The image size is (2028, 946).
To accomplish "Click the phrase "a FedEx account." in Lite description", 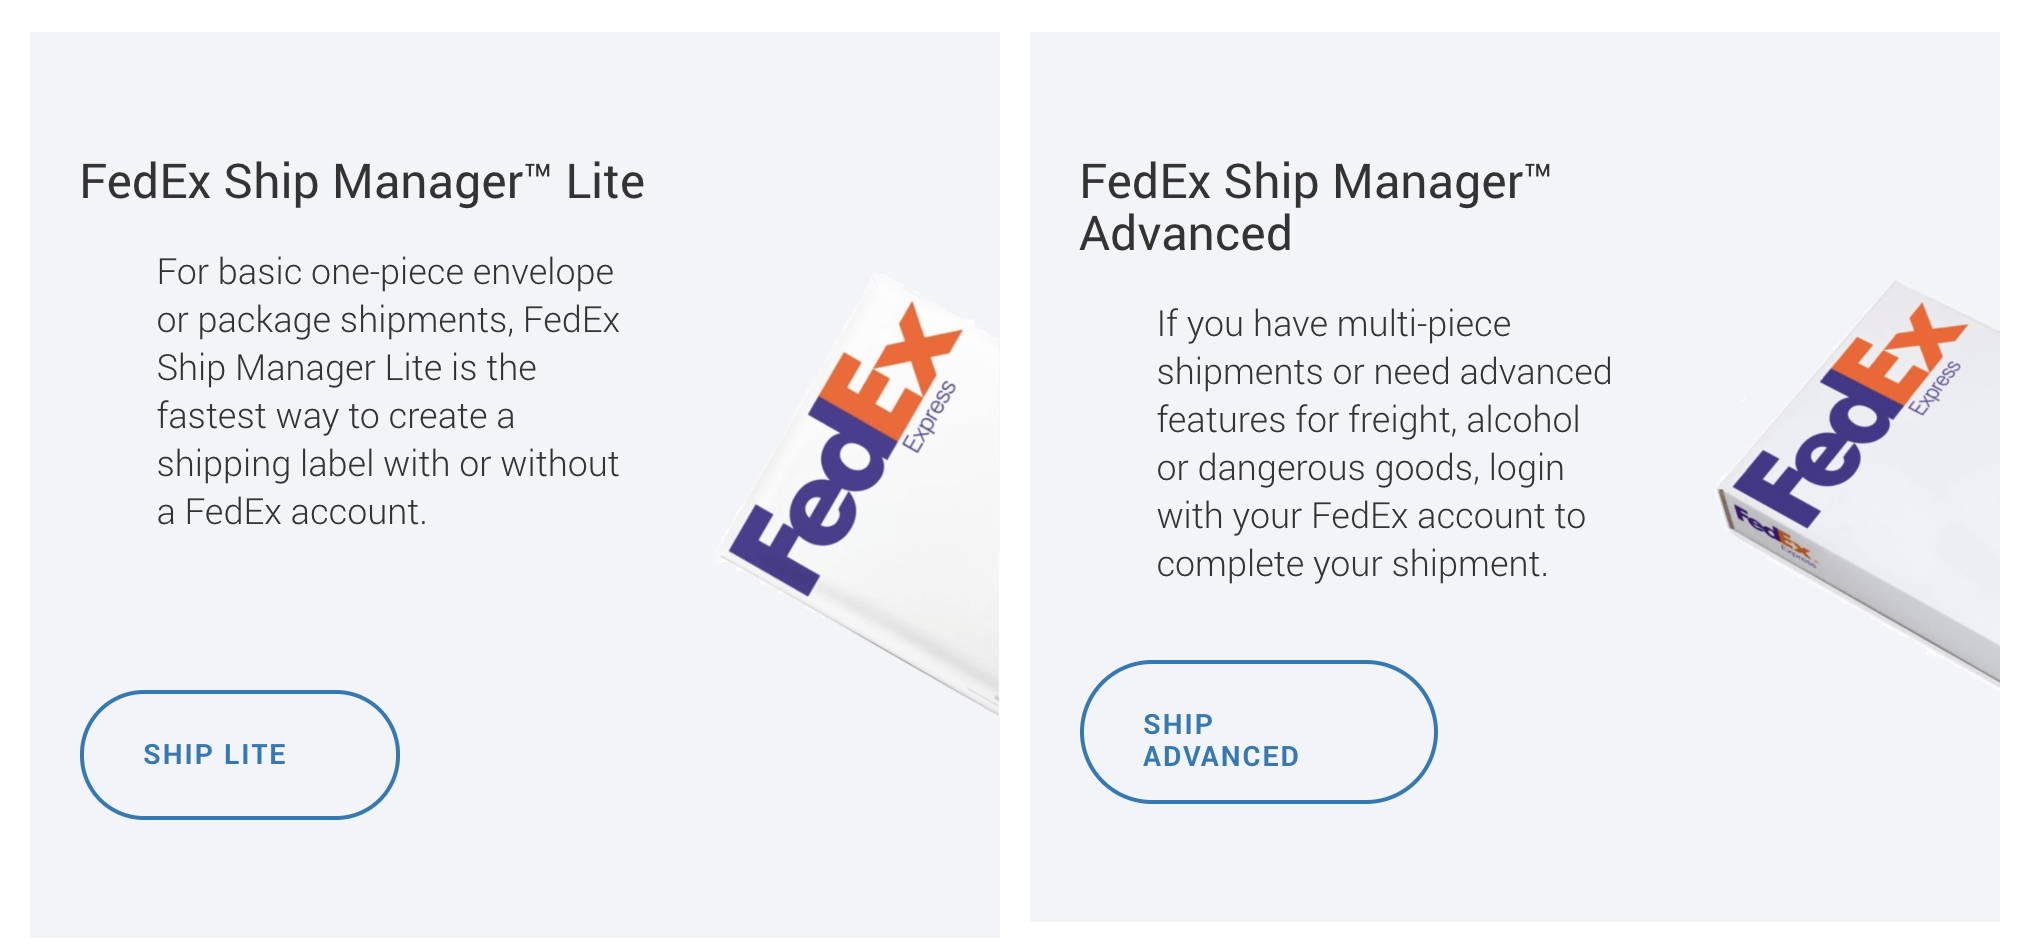I will 292,512.
